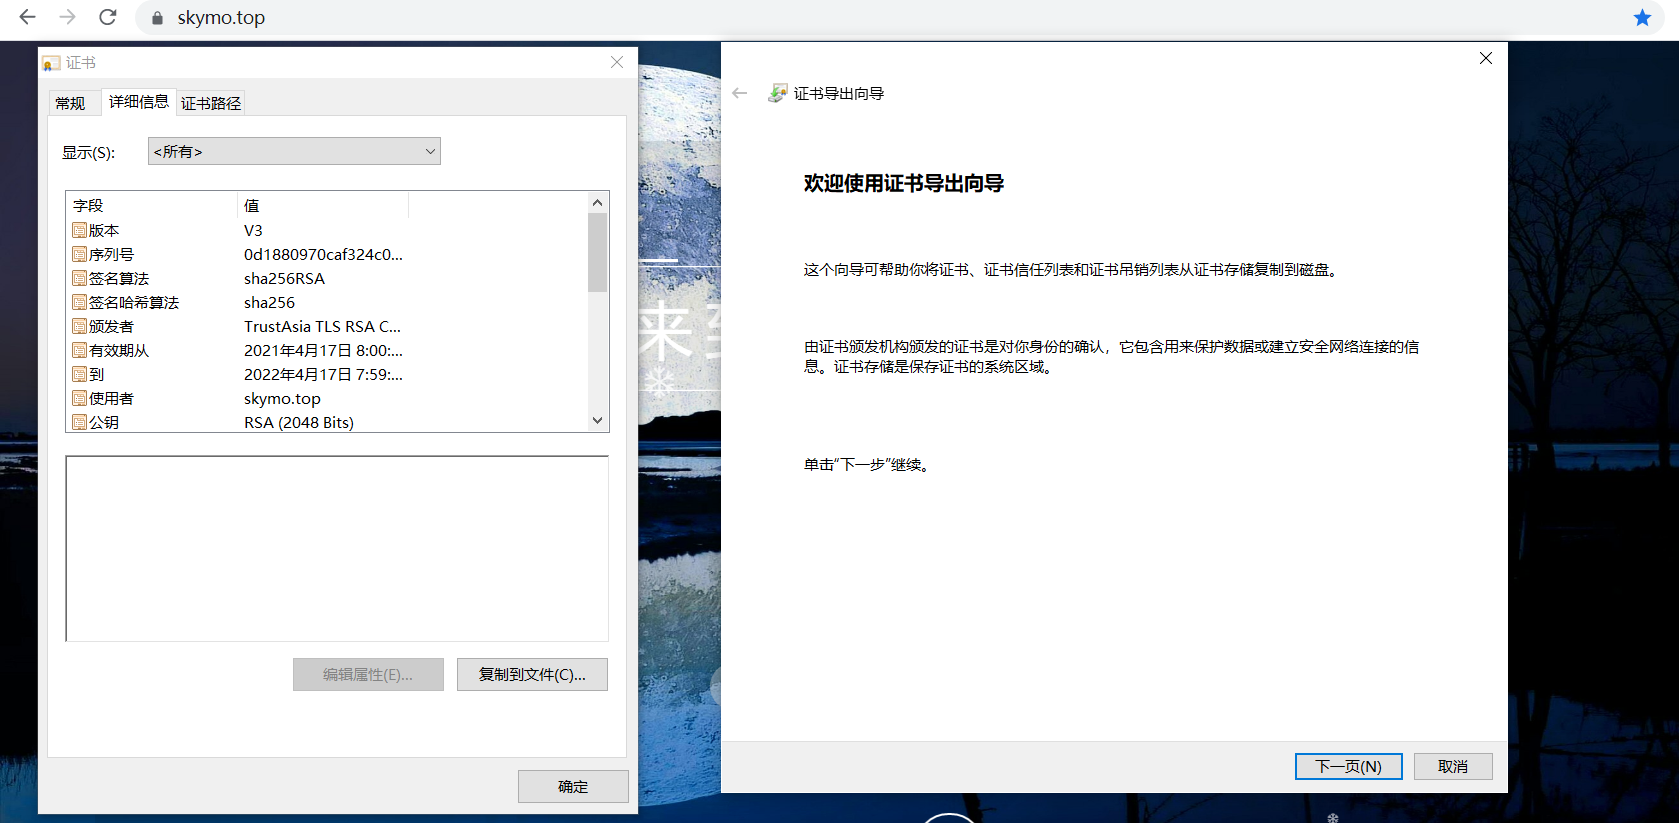The height and width of the screenshot is (823, 1679).
Task: Reload the skymo.top page
Action: tap(108, 17)
